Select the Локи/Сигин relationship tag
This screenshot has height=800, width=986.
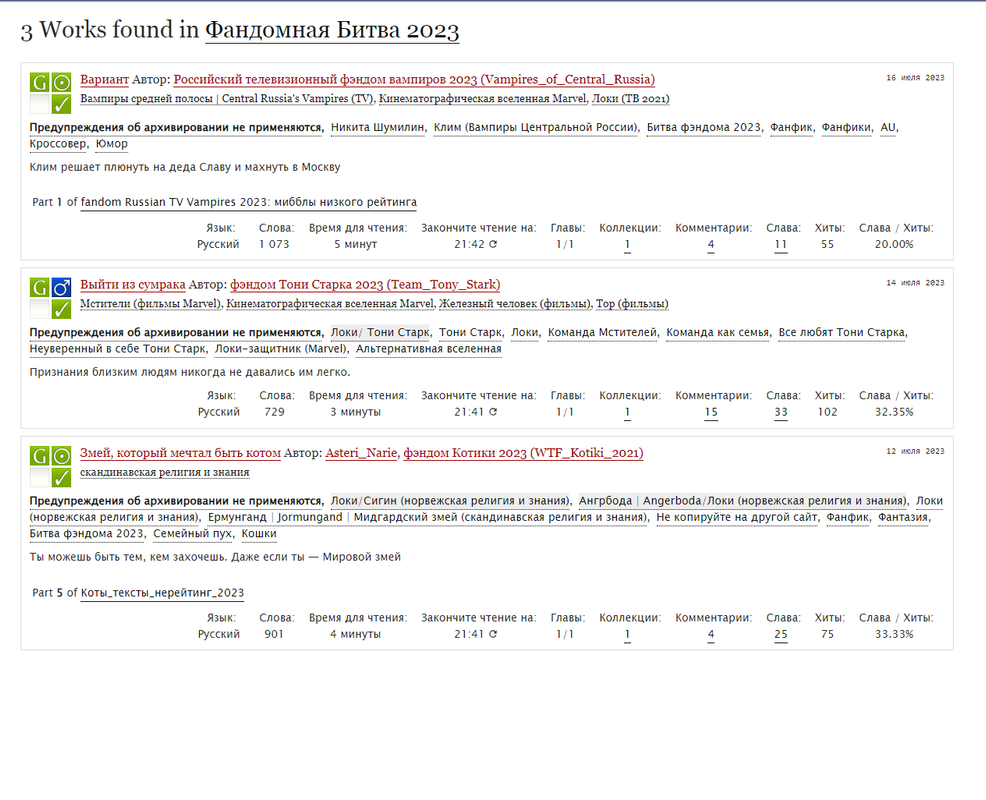click(x=450, y=501)
